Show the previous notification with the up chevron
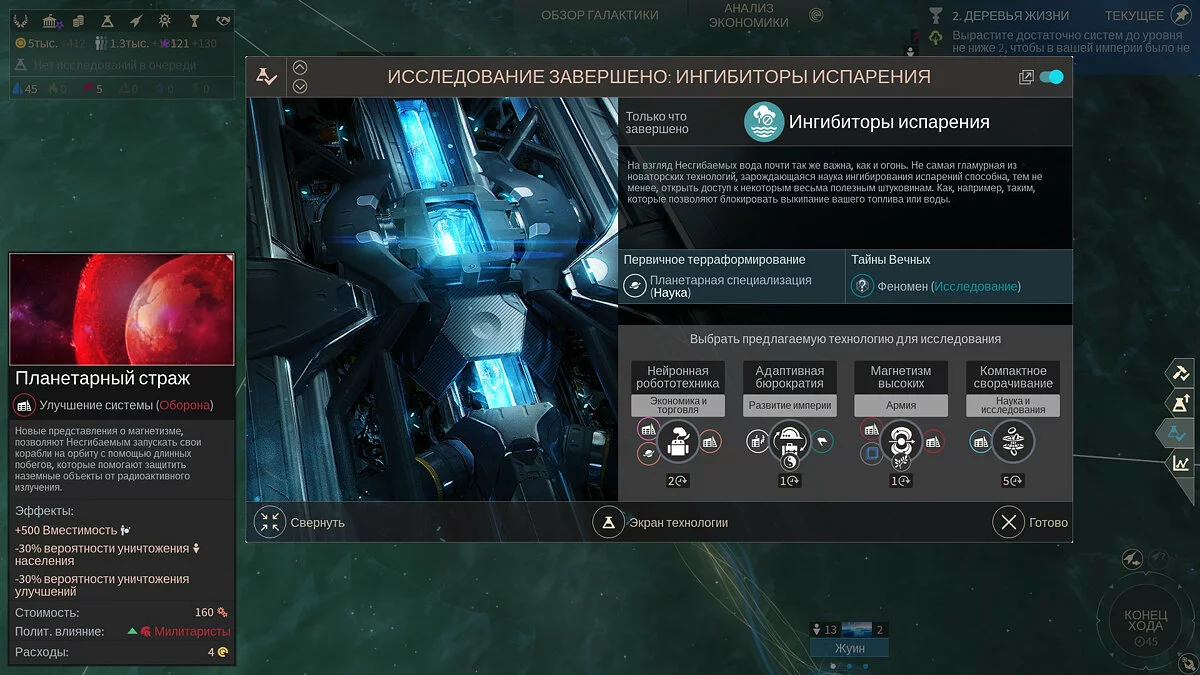The width and height of the screenshot is (1200, 675). 300,67
